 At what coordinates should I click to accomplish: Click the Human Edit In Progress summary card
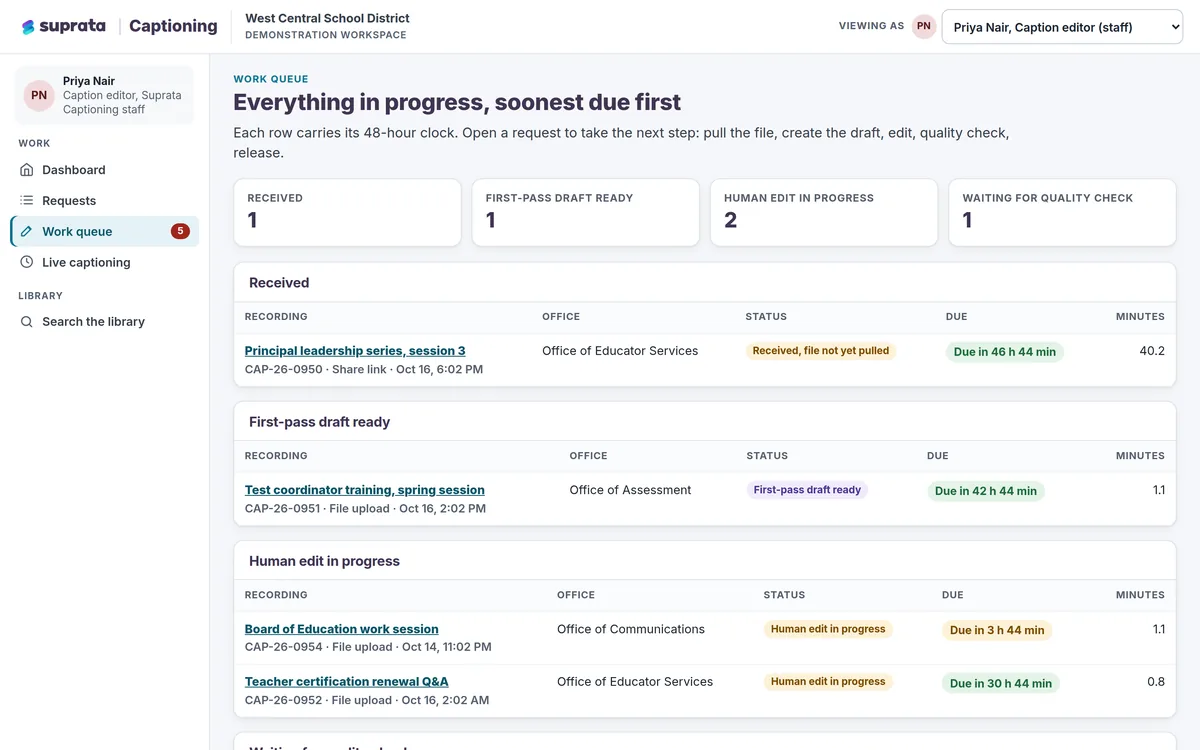(x=824, y=212)
